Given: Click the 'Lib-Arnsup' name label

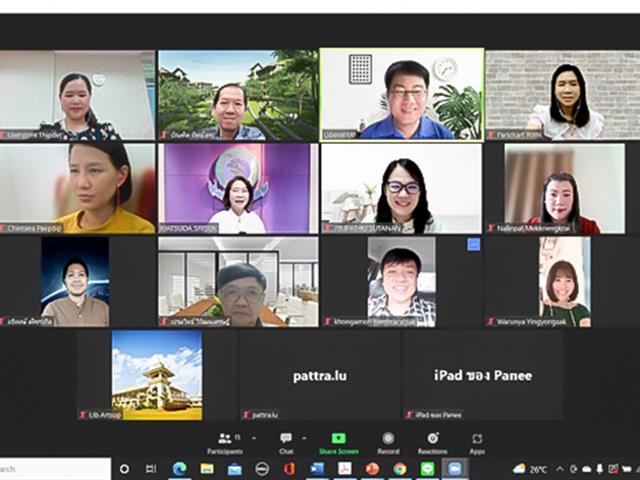Looking at the screenshot, I should 105,415.
